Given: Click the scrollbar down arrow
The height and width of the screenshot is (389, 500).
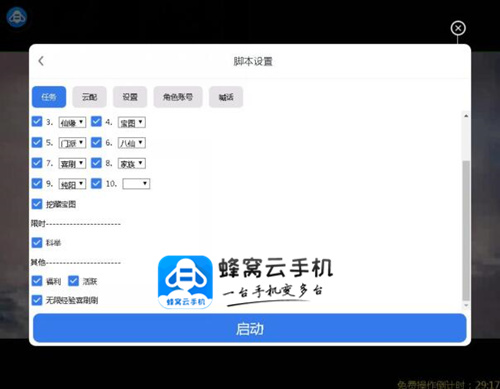Looking at the screenshot, I should click(x=466, y=305).
